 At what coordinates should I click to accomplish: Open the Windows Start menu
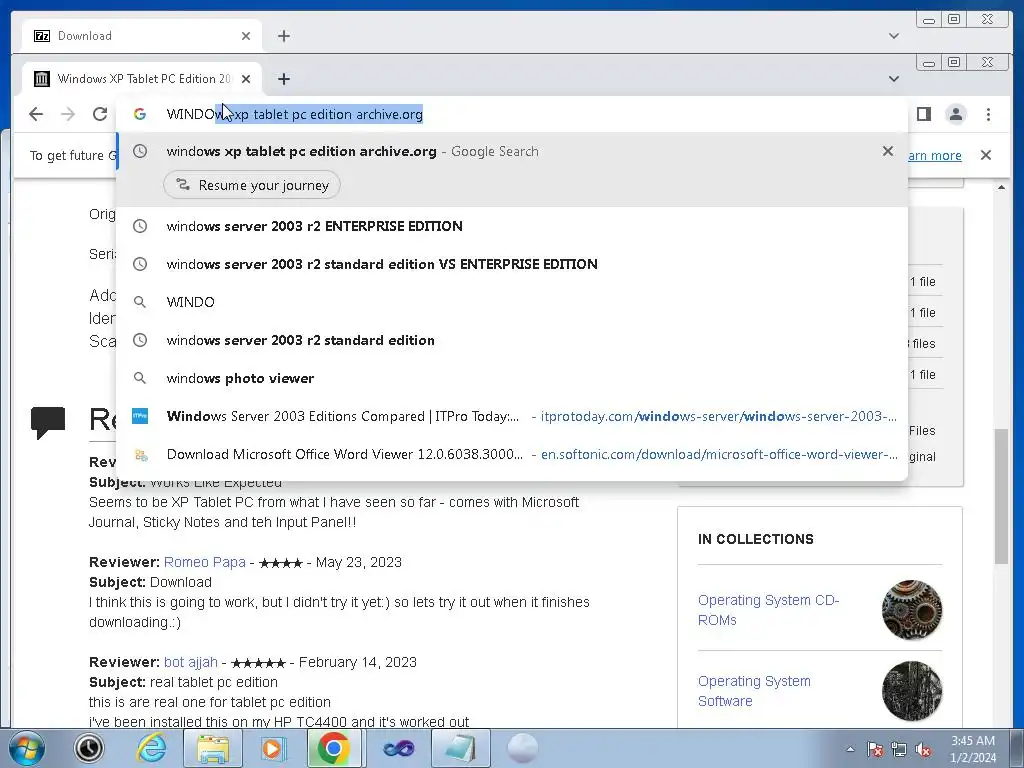26,748
